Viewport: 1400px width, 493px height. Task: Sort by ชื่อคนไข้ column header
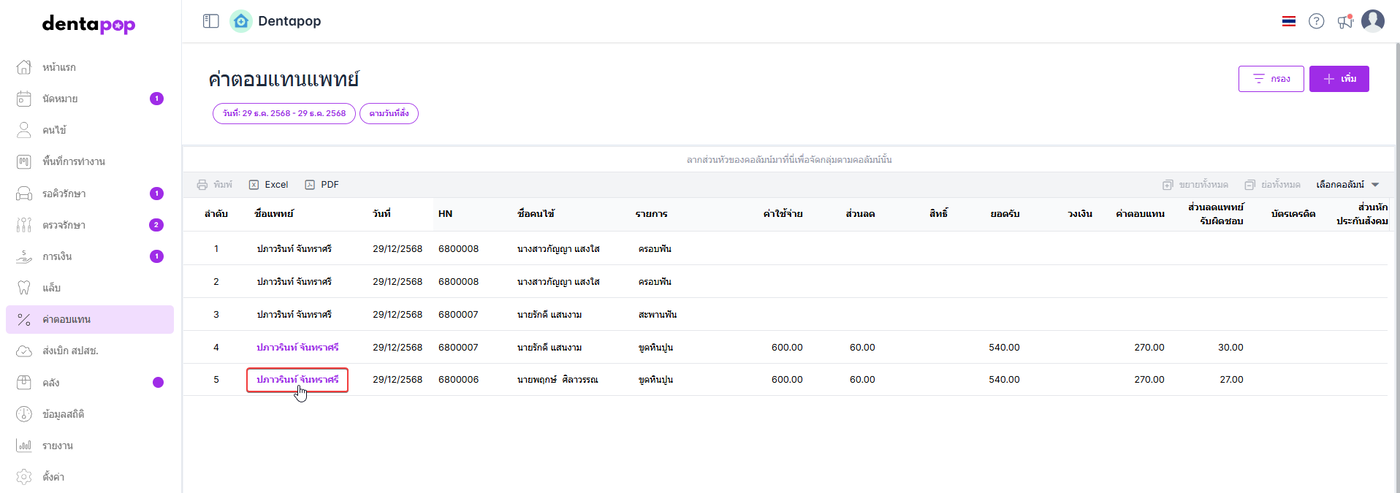(537, 214)
